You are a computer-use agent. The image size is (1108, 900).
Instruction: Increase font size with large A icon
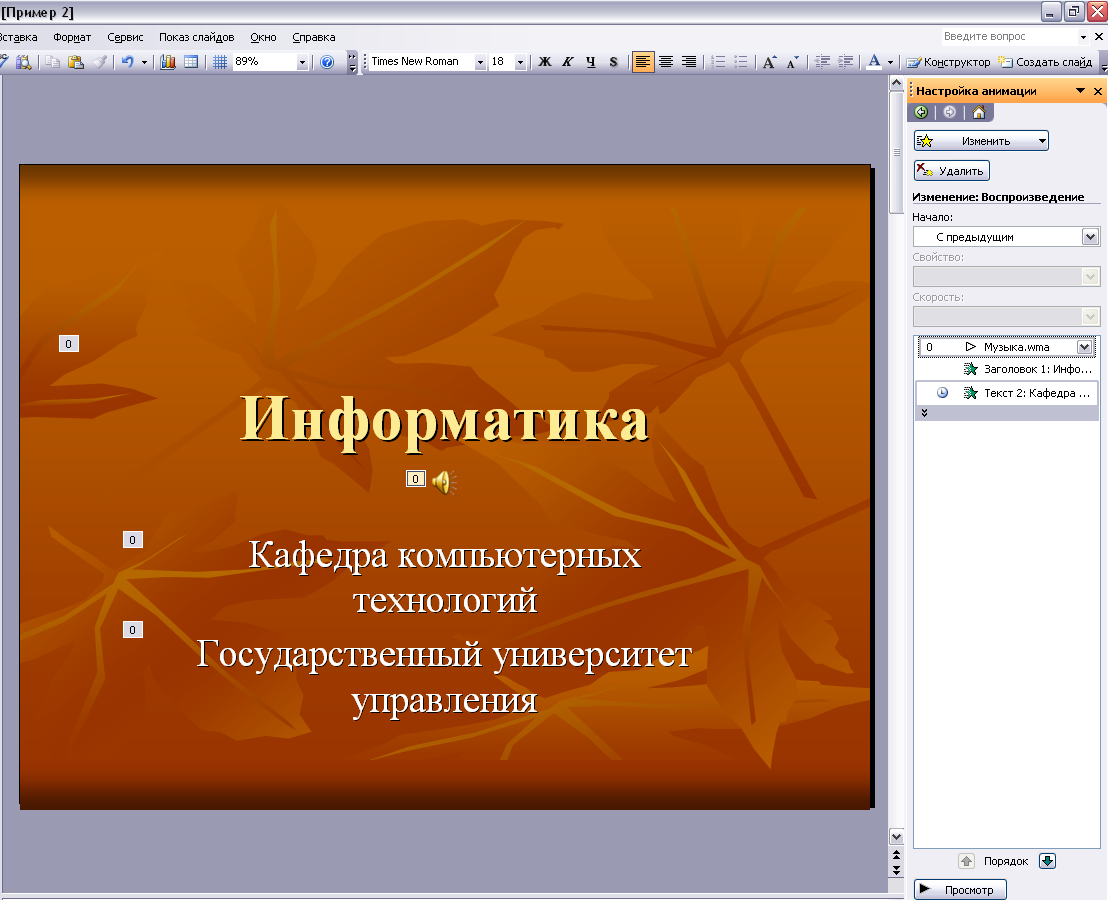[x=770, y=62]
